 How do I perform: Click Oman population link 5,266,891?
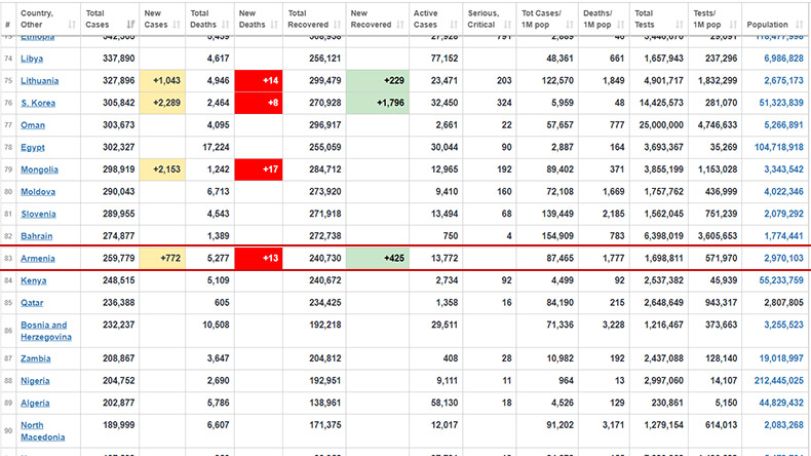784,125
